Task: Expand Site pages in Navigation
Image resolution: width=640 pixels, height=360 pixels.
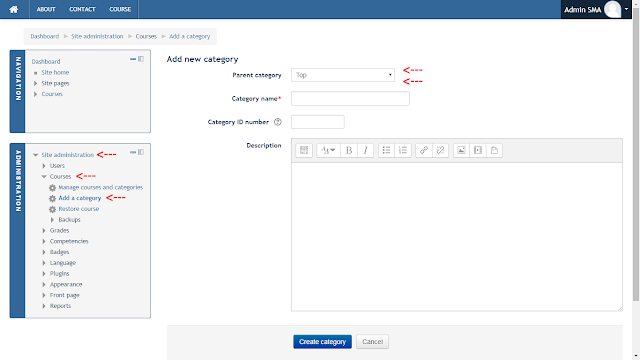Action: [x=36, y=83]
